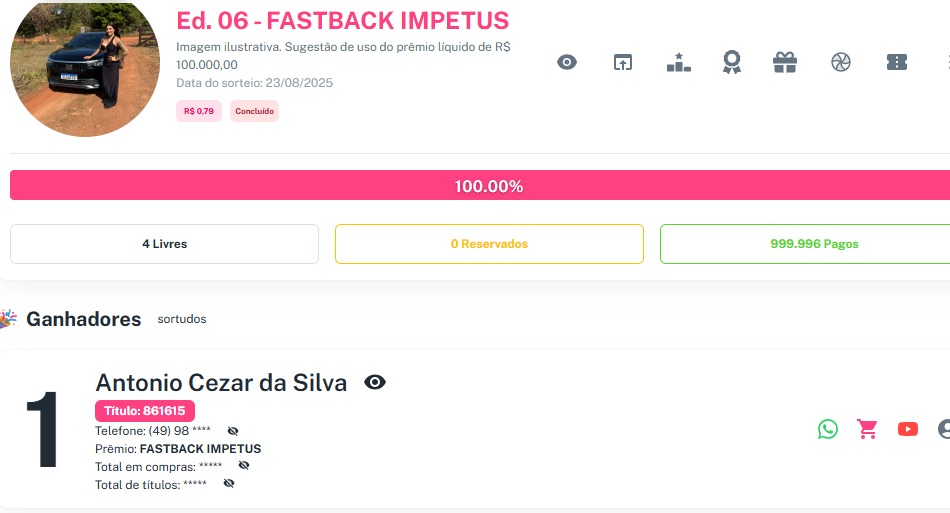Show the hidden Total em compras value
The width and height of the screenshot is (950, 513).
pyautogui.click(x=244, y=465)
